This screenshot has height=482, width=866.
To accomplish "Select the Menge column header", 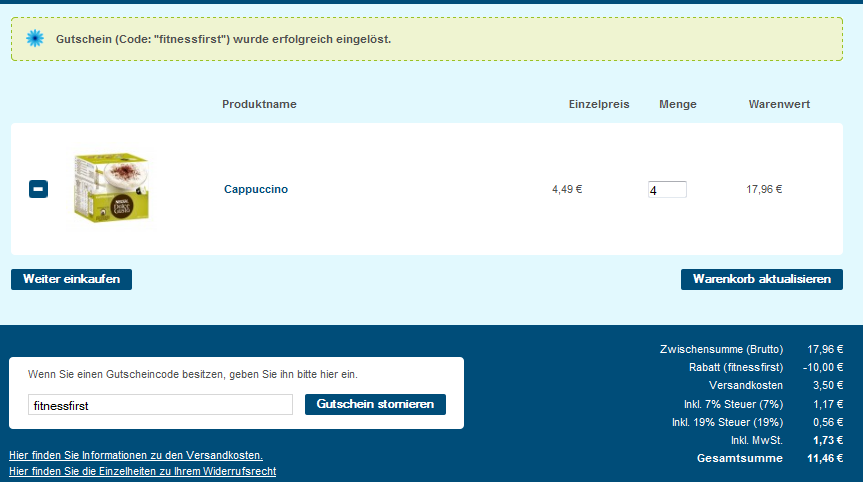I will pos(678,104).
